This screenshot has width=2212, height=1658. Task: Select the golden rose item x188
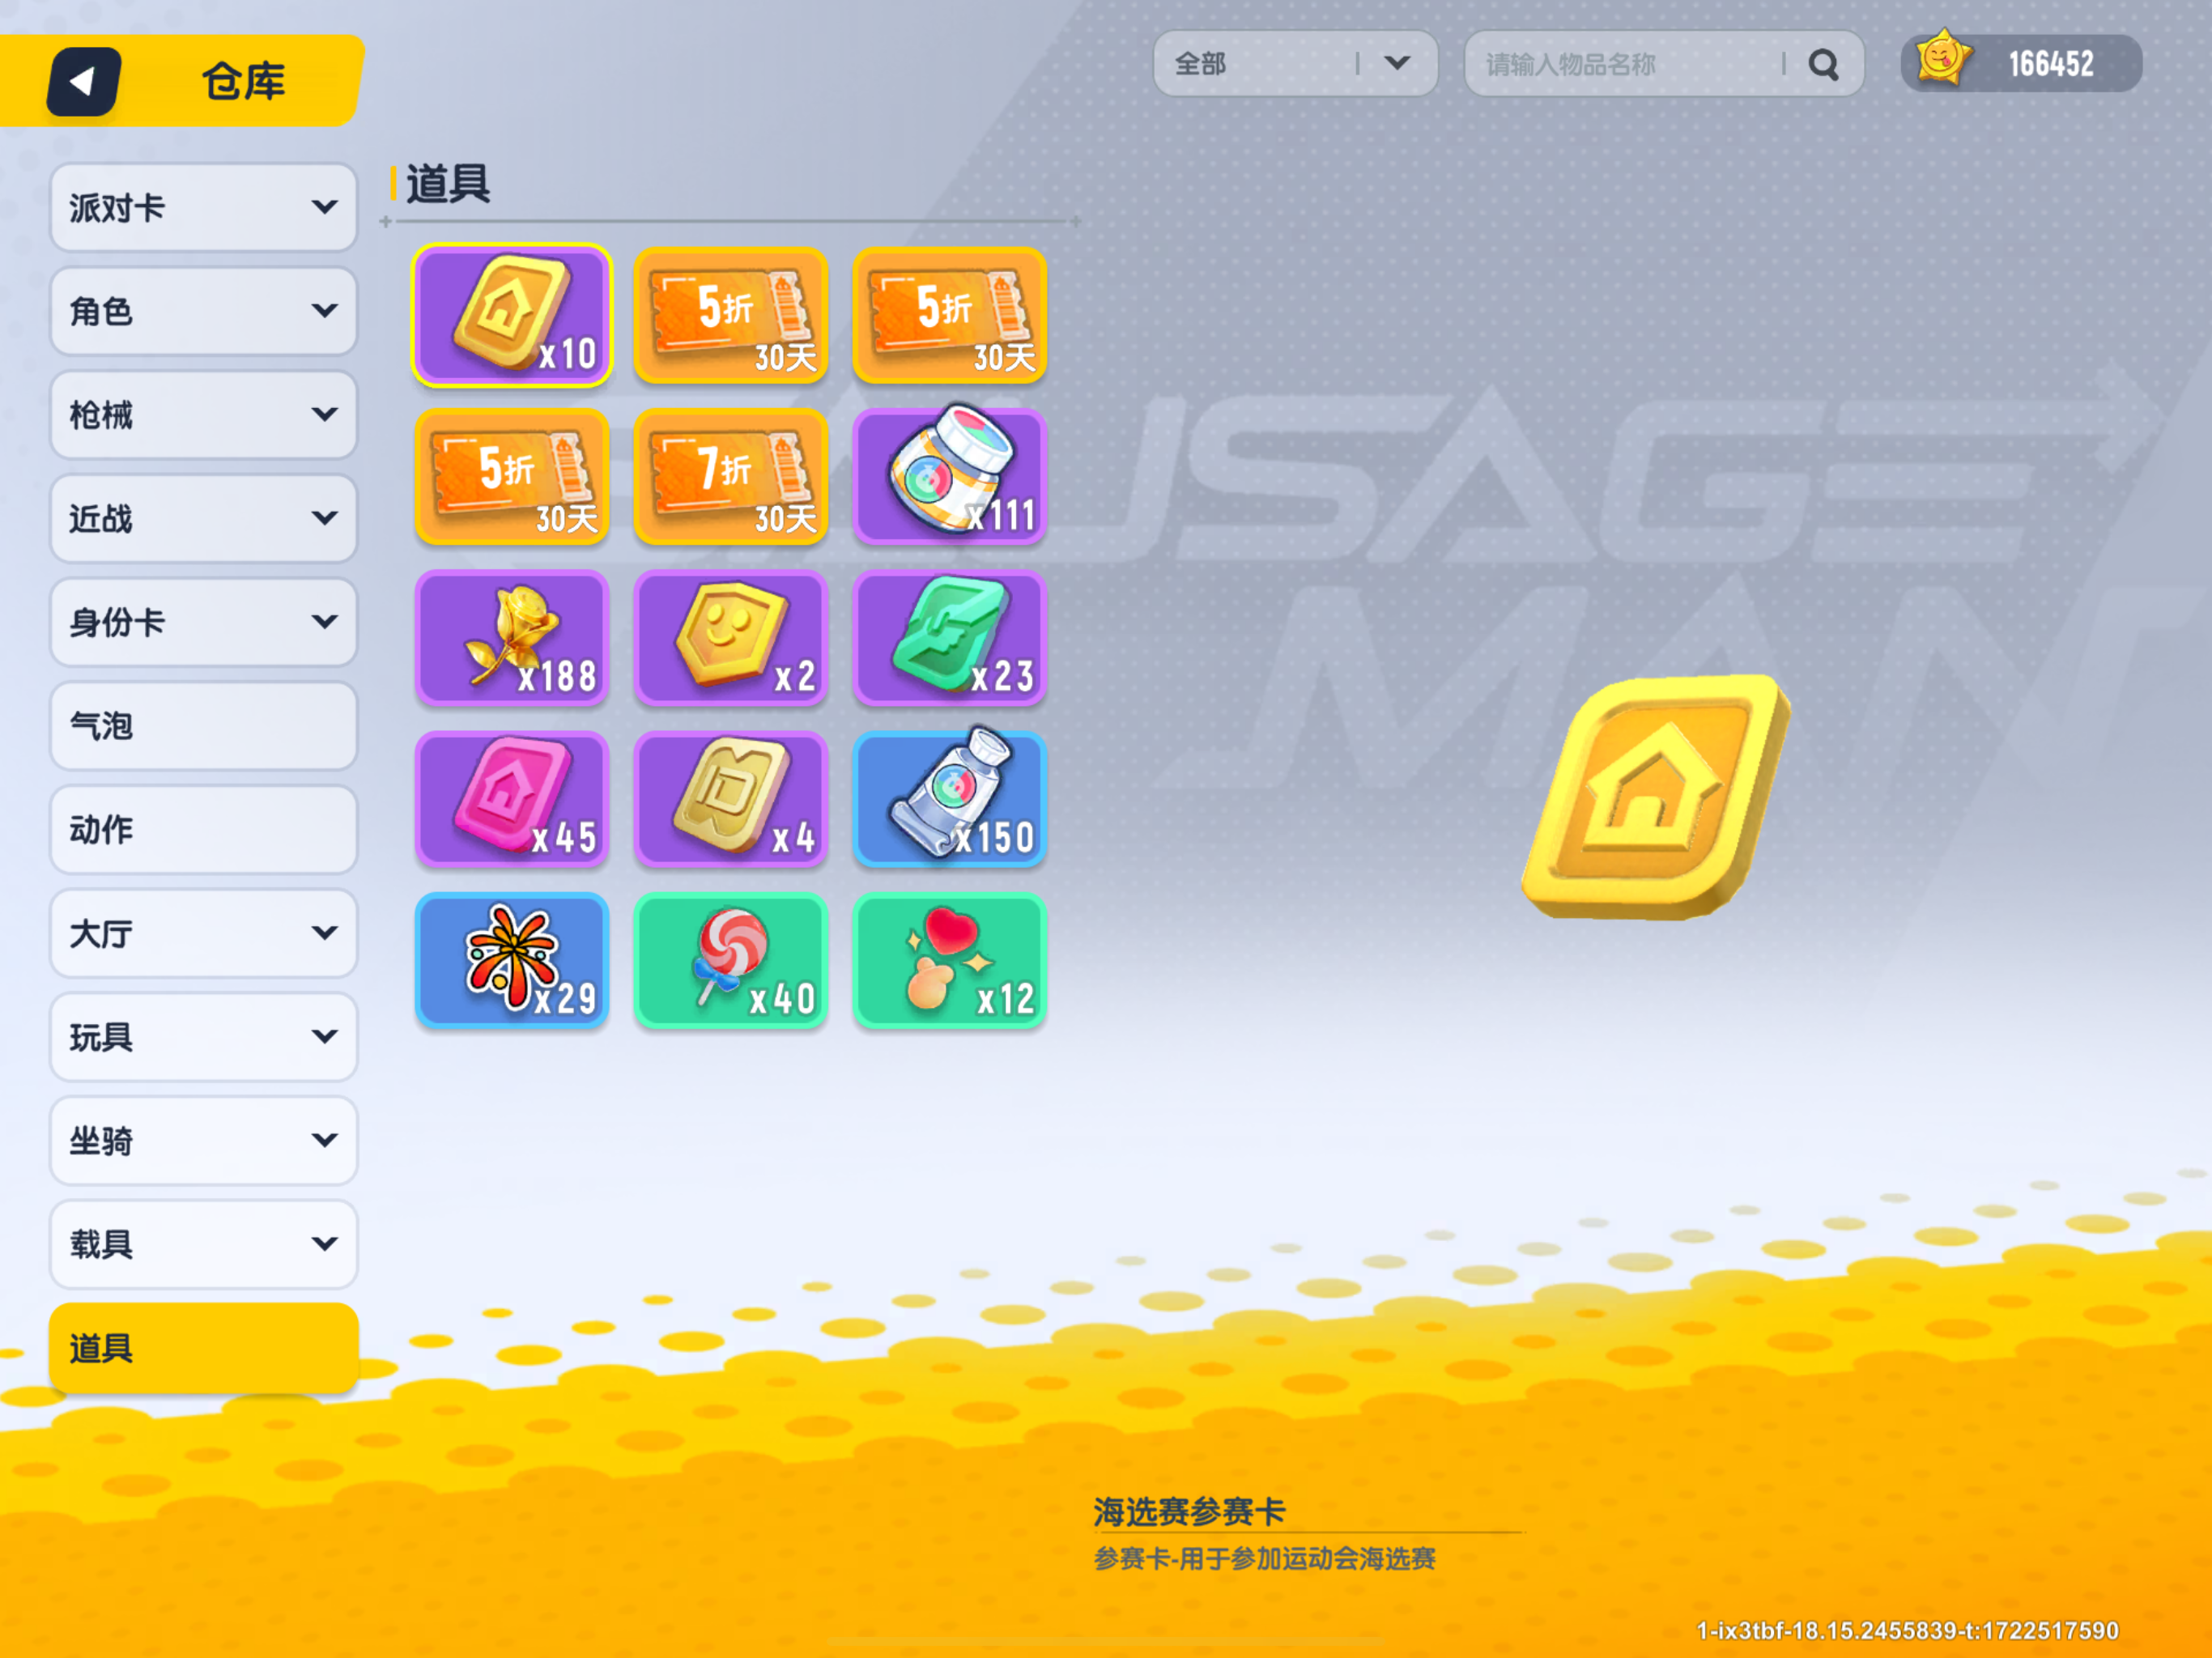pos(512,638)
